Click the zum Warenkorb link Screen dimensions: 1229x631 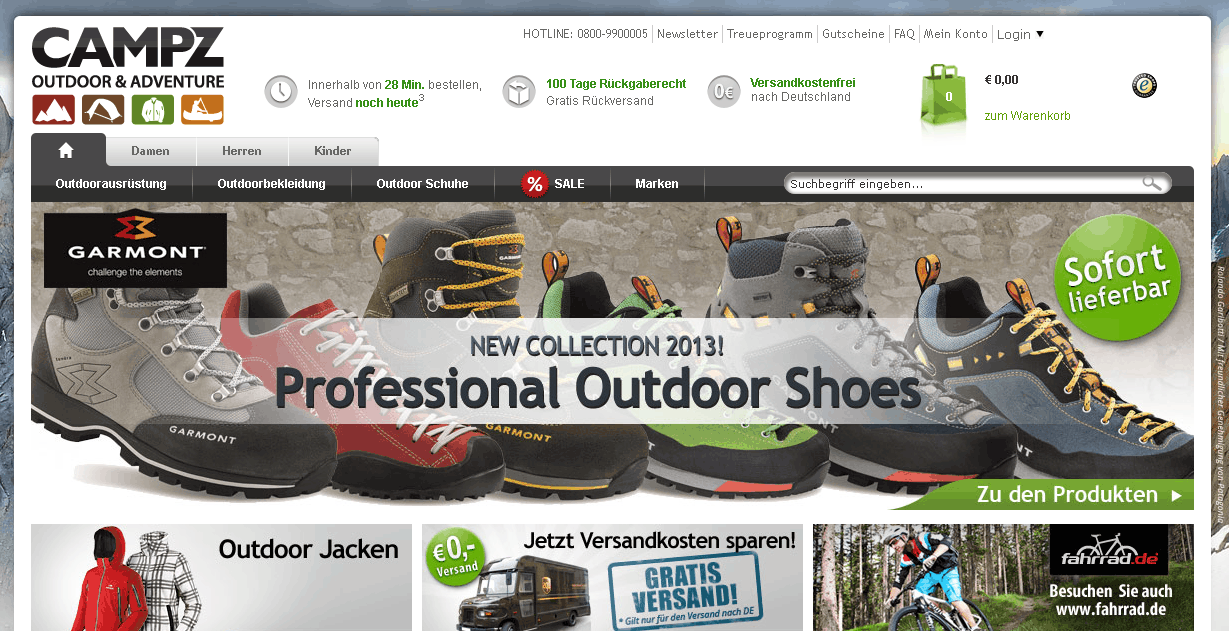point(1028,116)
